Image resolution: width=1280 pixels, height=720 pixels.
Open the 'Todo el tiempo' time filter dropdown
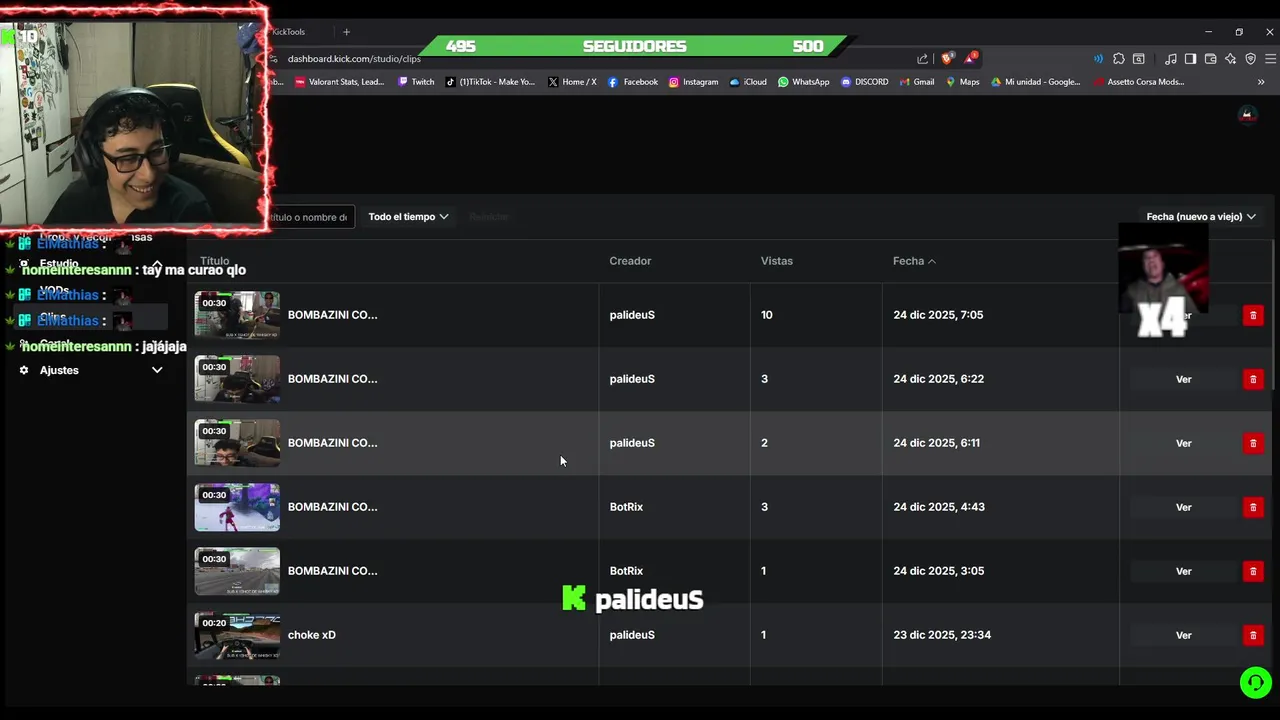(x=408, y=217)
